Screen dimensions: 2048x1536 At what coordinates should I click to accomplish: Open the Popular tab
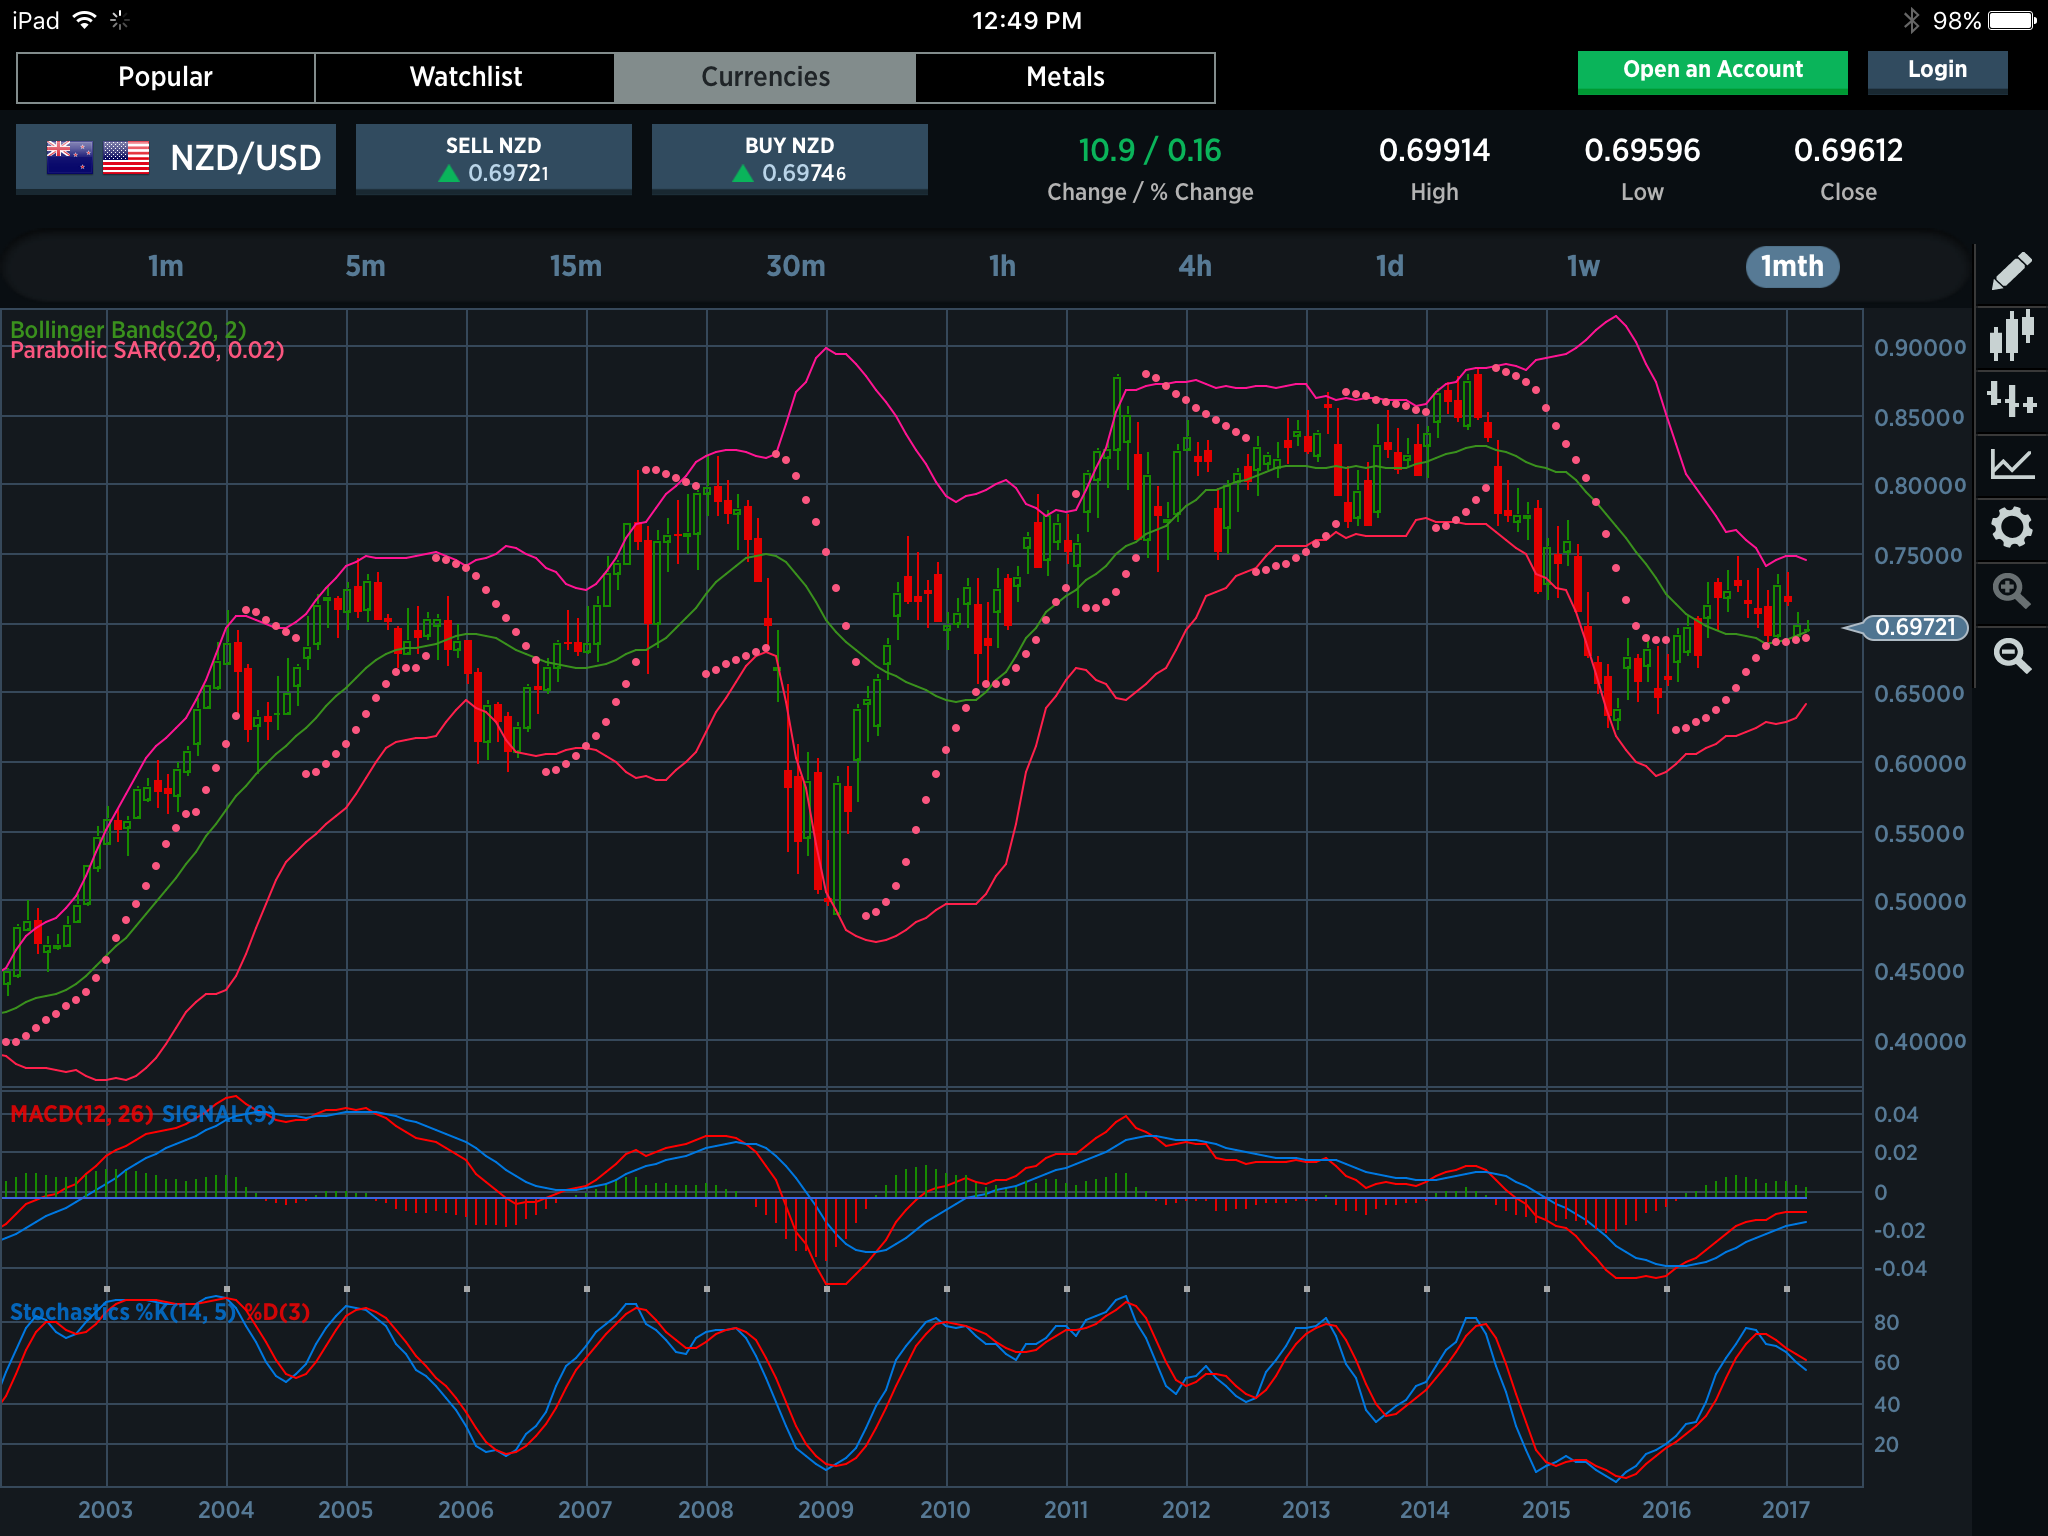click(x=166, y=77)
